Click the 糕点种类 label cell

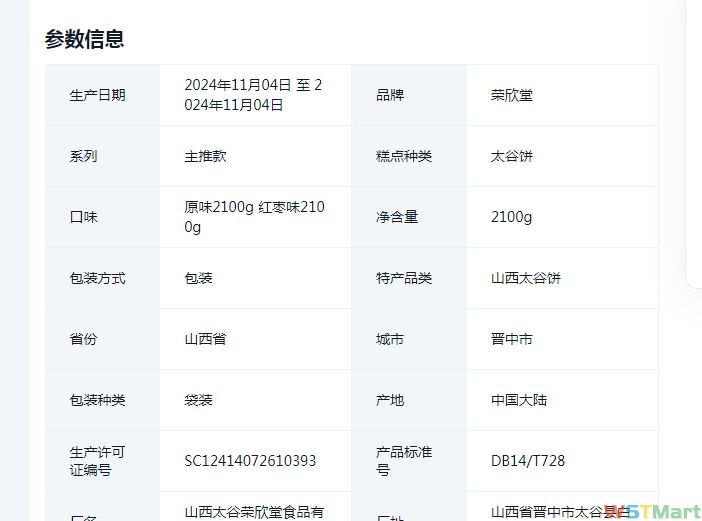click(403, 156)
